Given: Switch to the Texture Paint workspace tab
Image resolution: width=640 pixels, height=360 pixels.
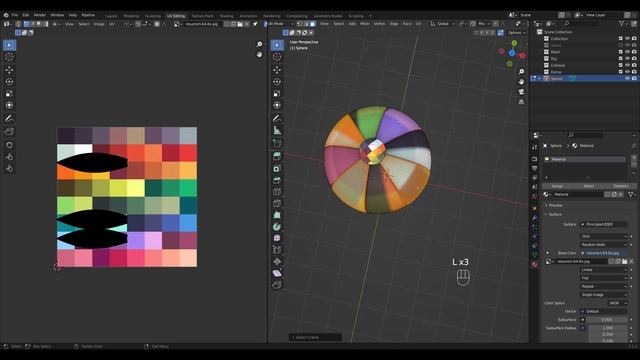Looking at the screenshot, I should (202, 16).
